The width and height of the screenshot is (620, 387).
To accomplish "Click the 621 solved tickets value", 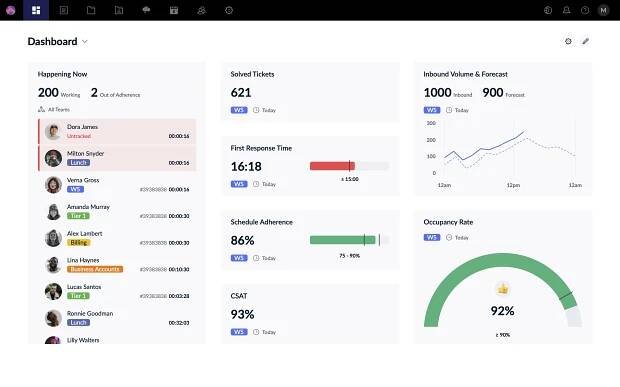I will point(241,93).
